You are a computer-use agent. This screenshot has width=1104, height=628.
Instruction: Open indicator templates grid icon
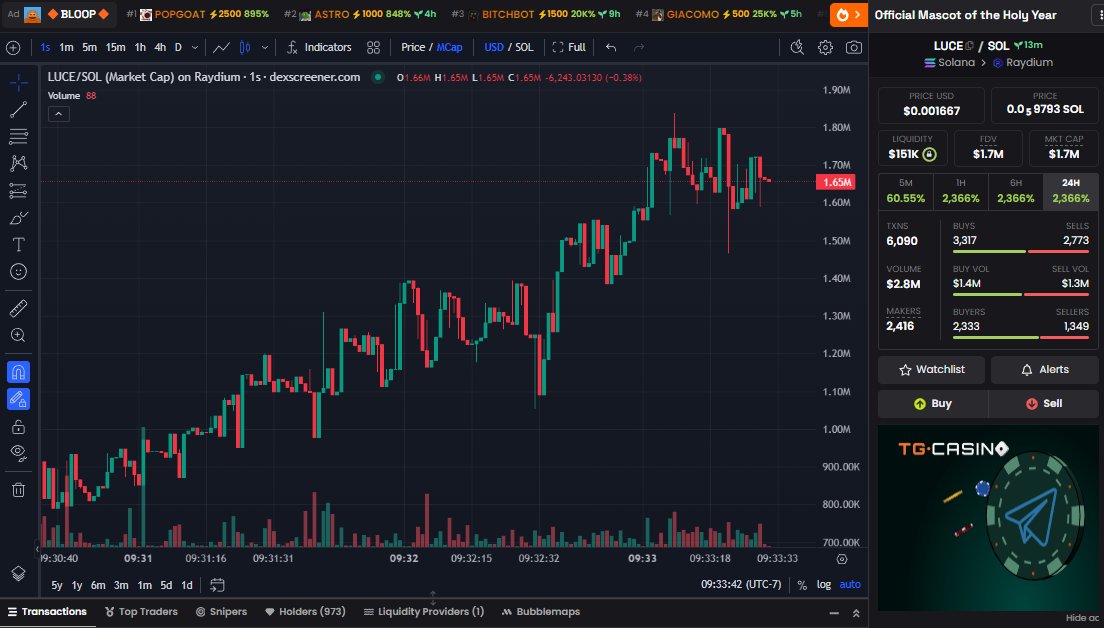pos(373,47)
